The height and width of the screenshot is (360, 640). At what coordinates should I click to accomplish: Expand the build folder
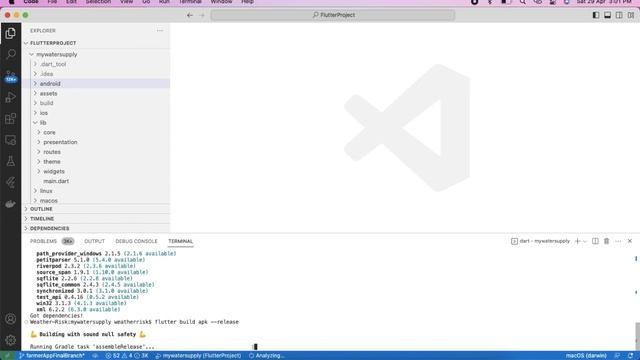coord(96,103)
